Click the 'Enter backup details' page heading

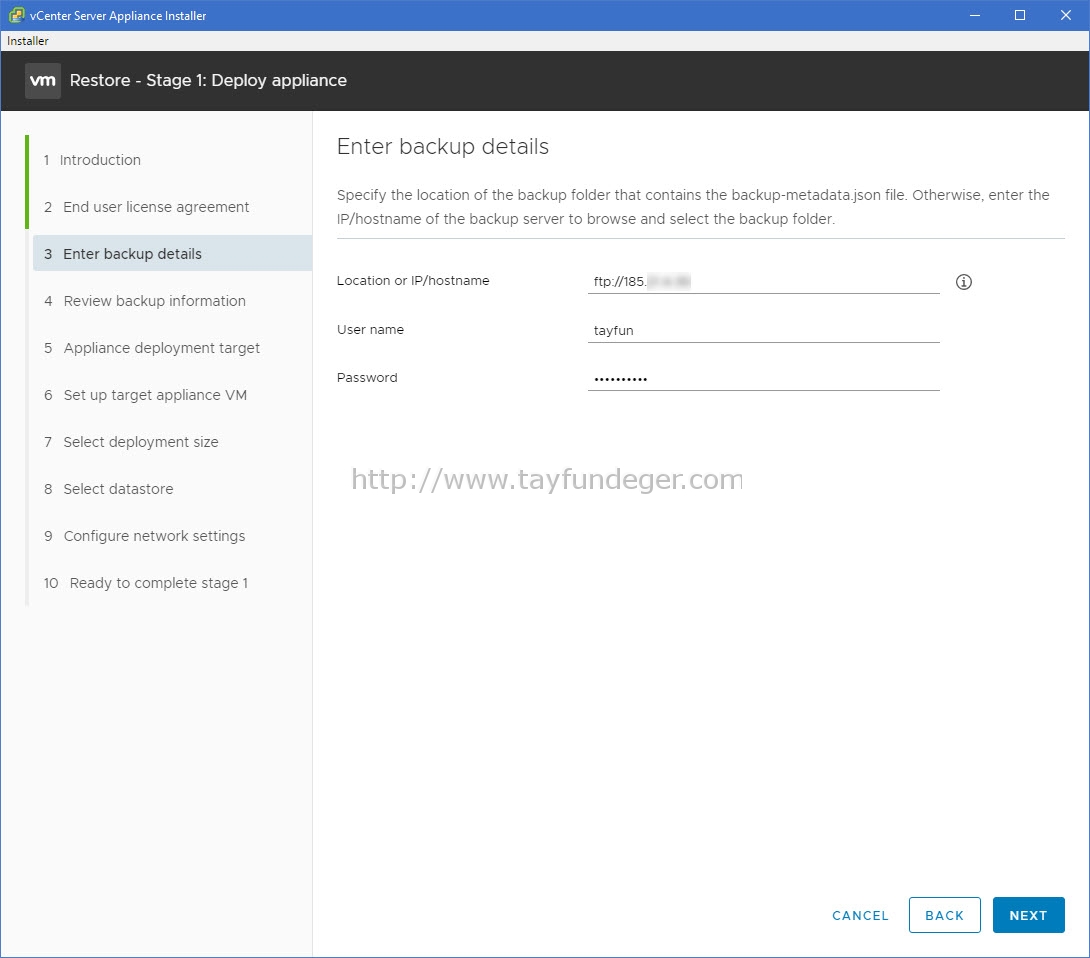(x=443, y=147)
